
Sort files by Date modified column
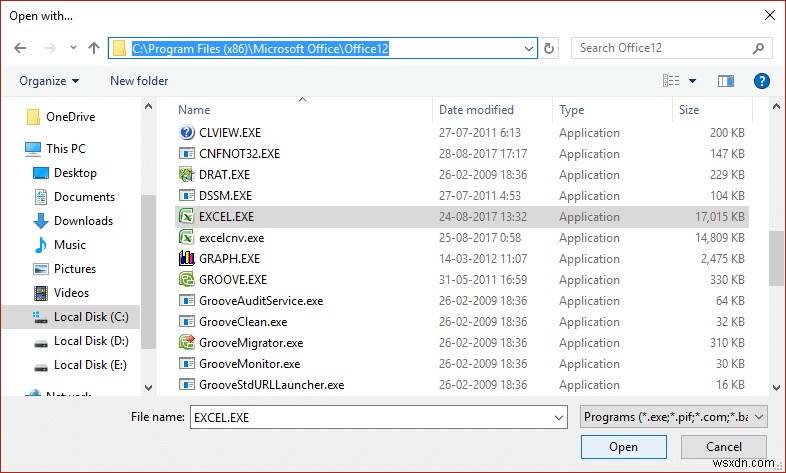pos(476,110)
